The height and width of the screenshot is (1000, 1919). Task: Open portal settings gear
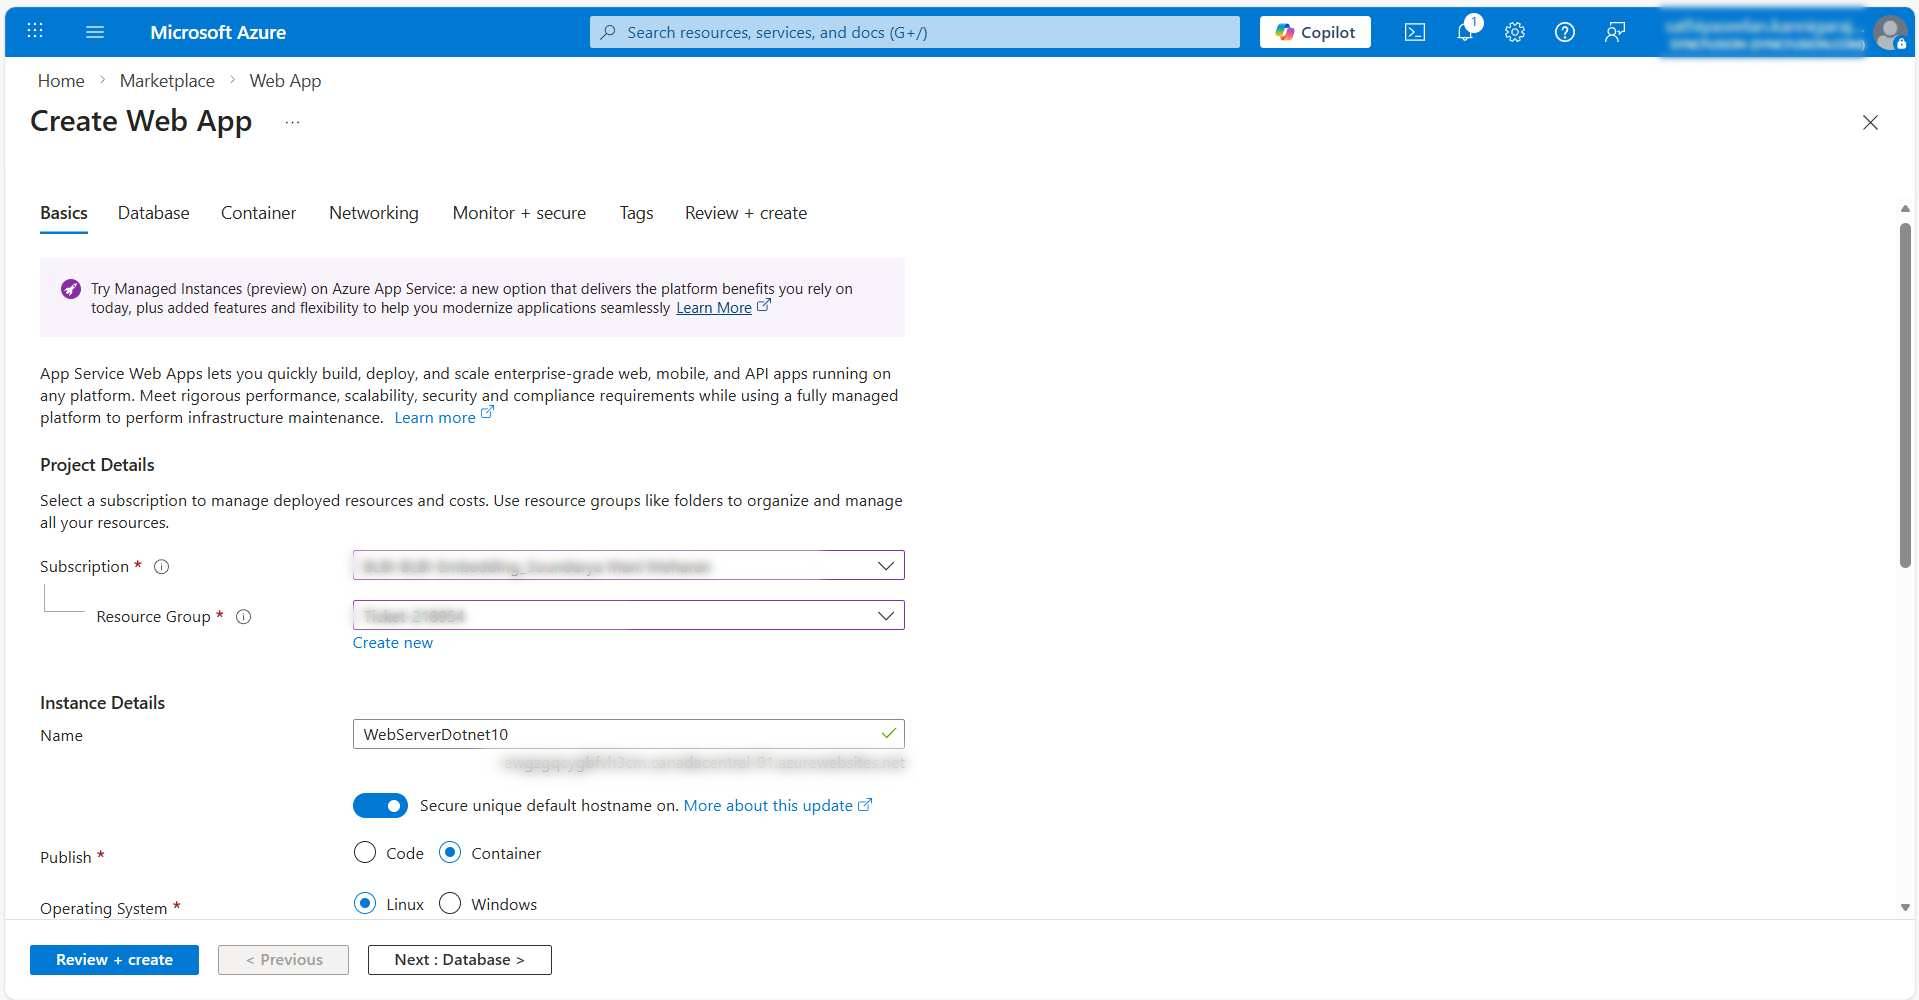coord(1515,32)
